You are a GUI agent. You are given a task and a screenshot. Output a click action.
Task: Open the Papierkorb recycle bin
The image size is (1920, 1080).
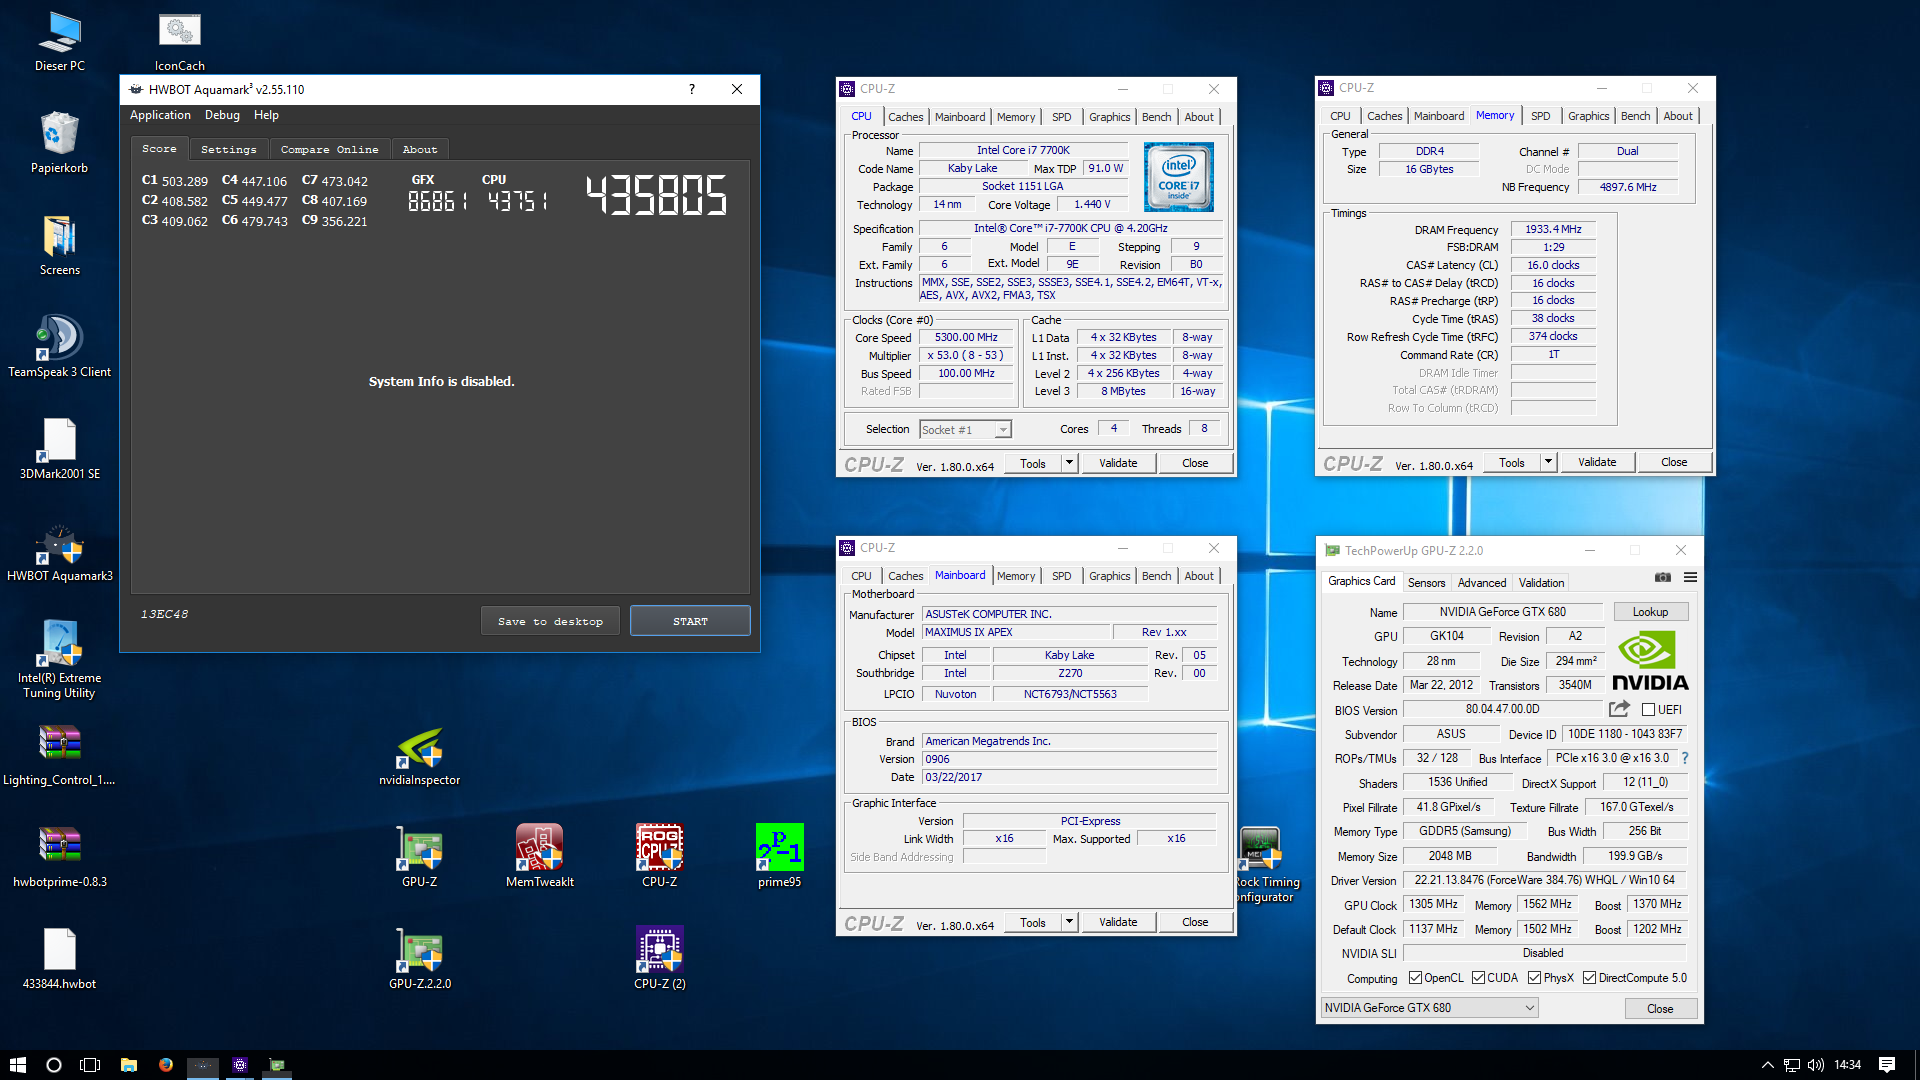pos(60,143)
